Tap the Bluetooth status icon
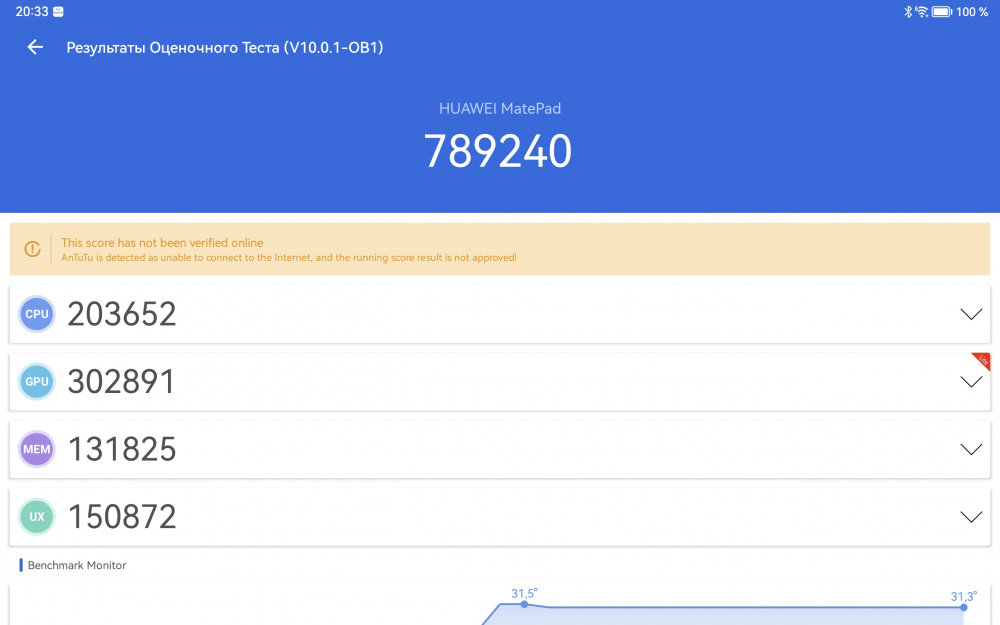The image size is (1000, 625). coord(908,11)
